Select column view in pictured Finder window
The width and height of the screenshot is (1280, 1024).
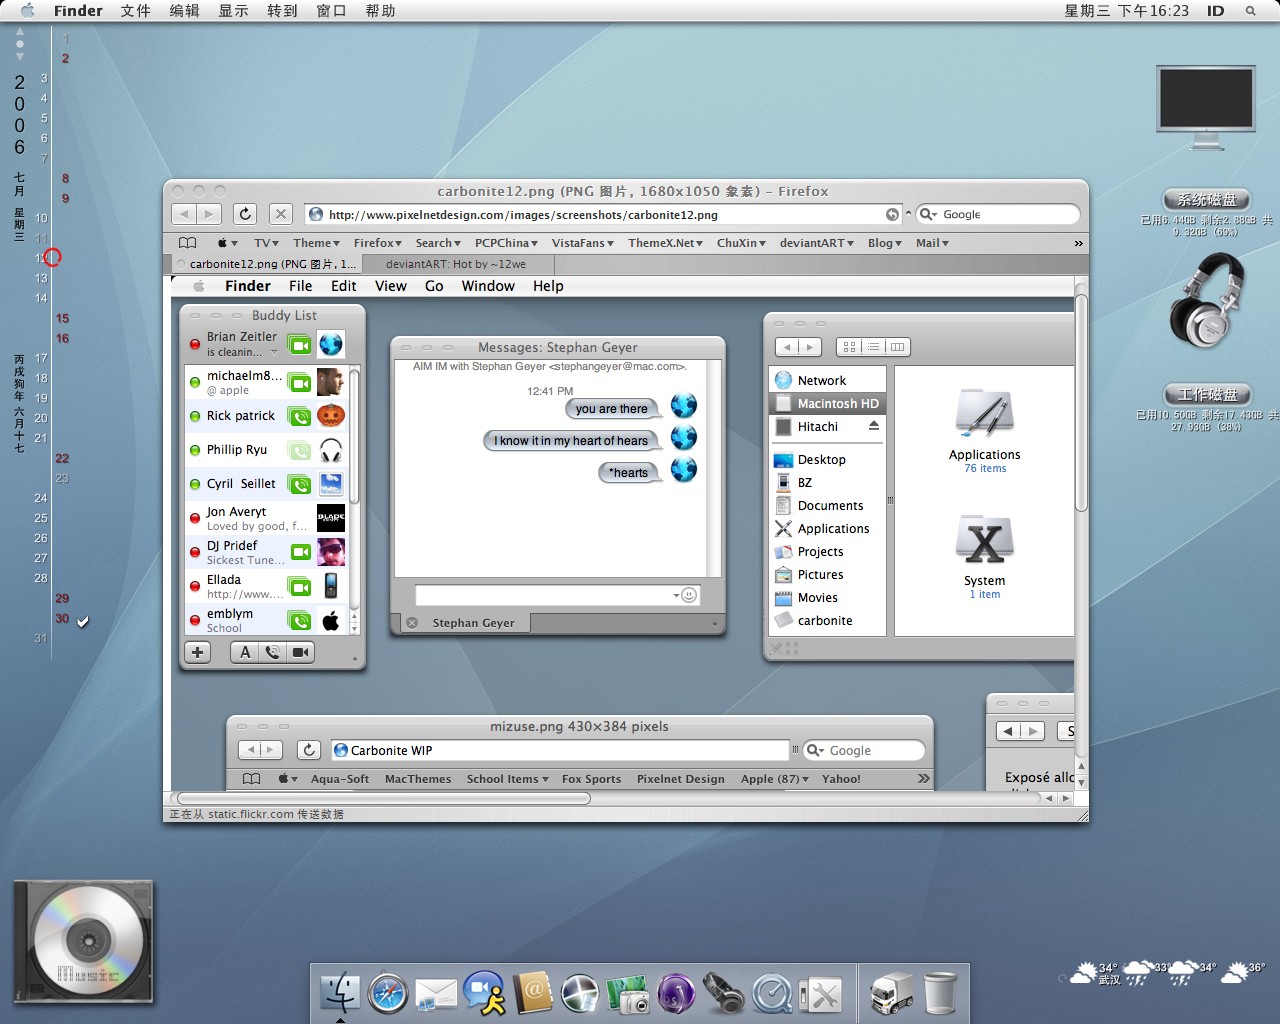coord(897,347)
